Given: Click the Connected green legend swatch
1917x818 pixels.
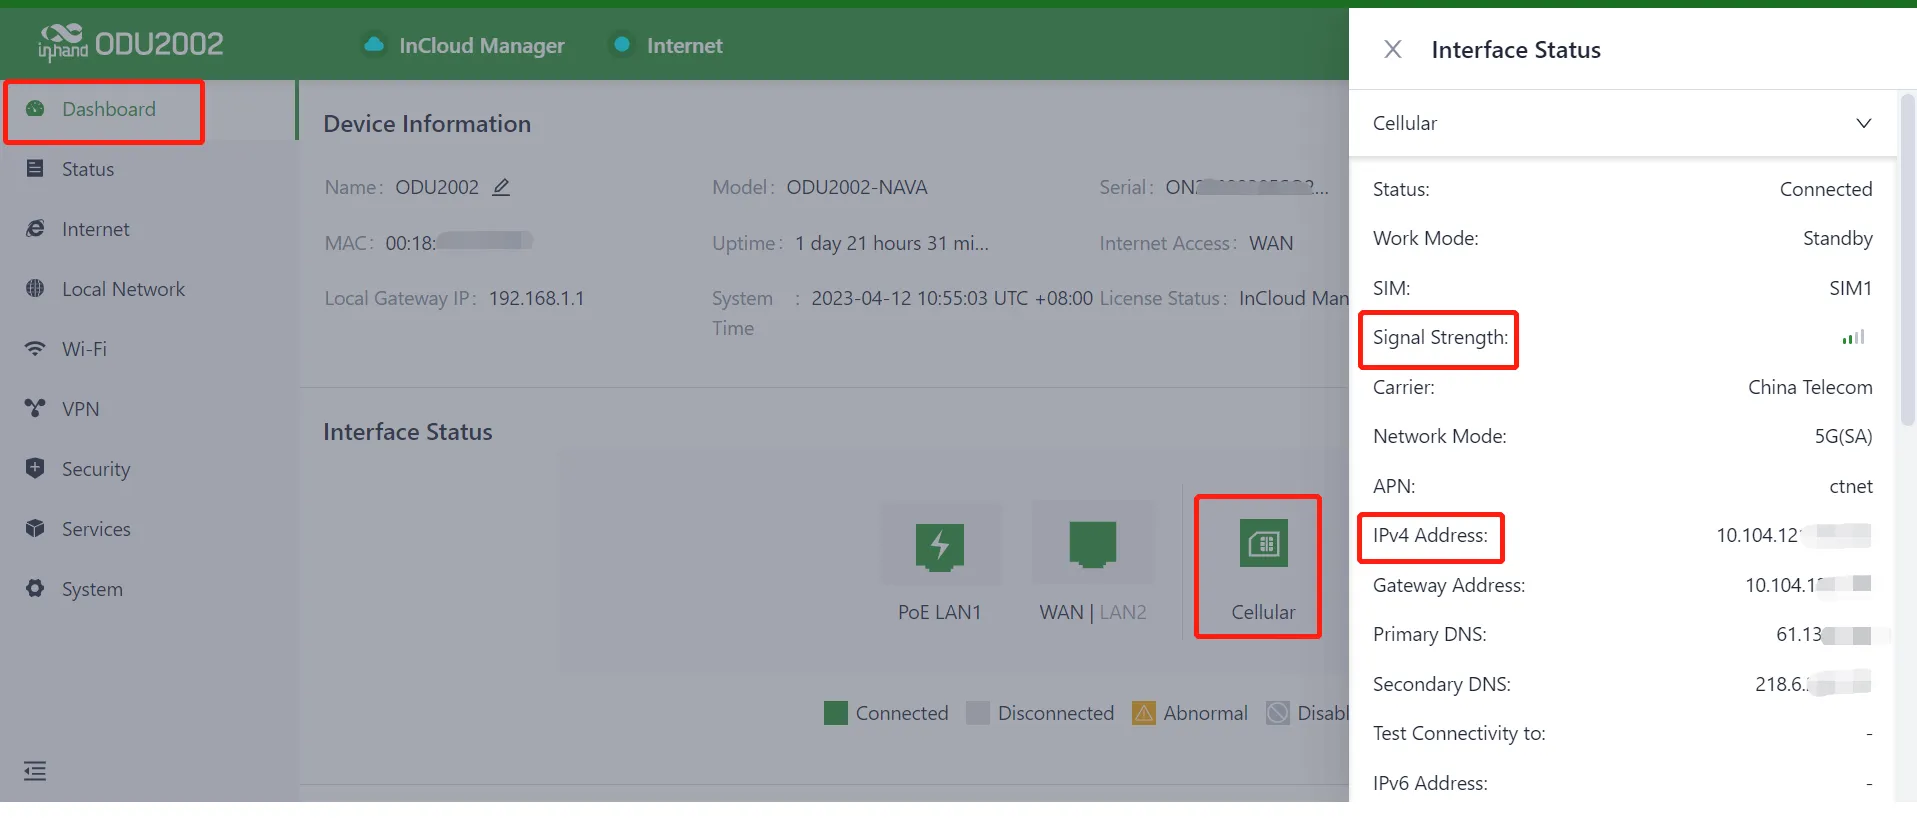Looking at the screenshot, I should (835, 713).
